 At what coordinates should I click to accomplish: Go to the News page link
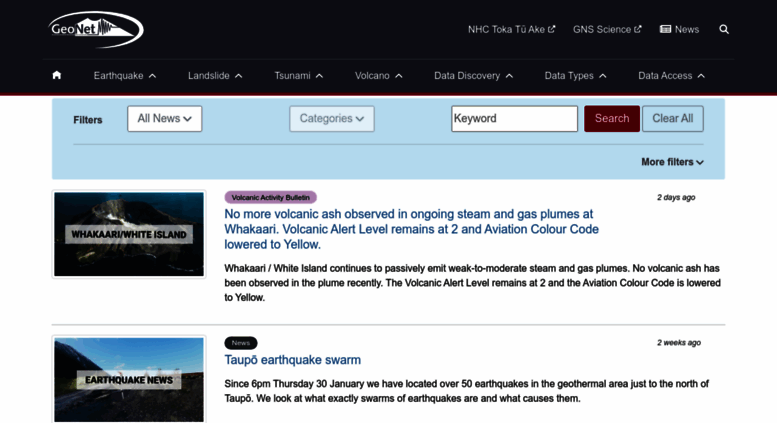(x=679, y=29)
